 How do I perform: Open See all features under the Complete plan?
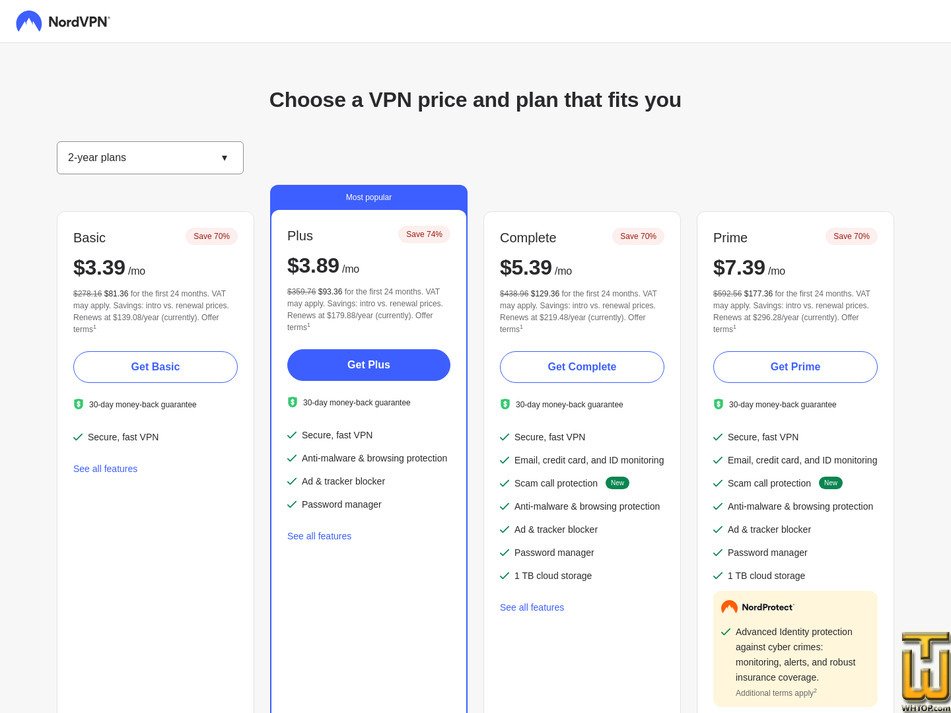[x=531, y=607]
